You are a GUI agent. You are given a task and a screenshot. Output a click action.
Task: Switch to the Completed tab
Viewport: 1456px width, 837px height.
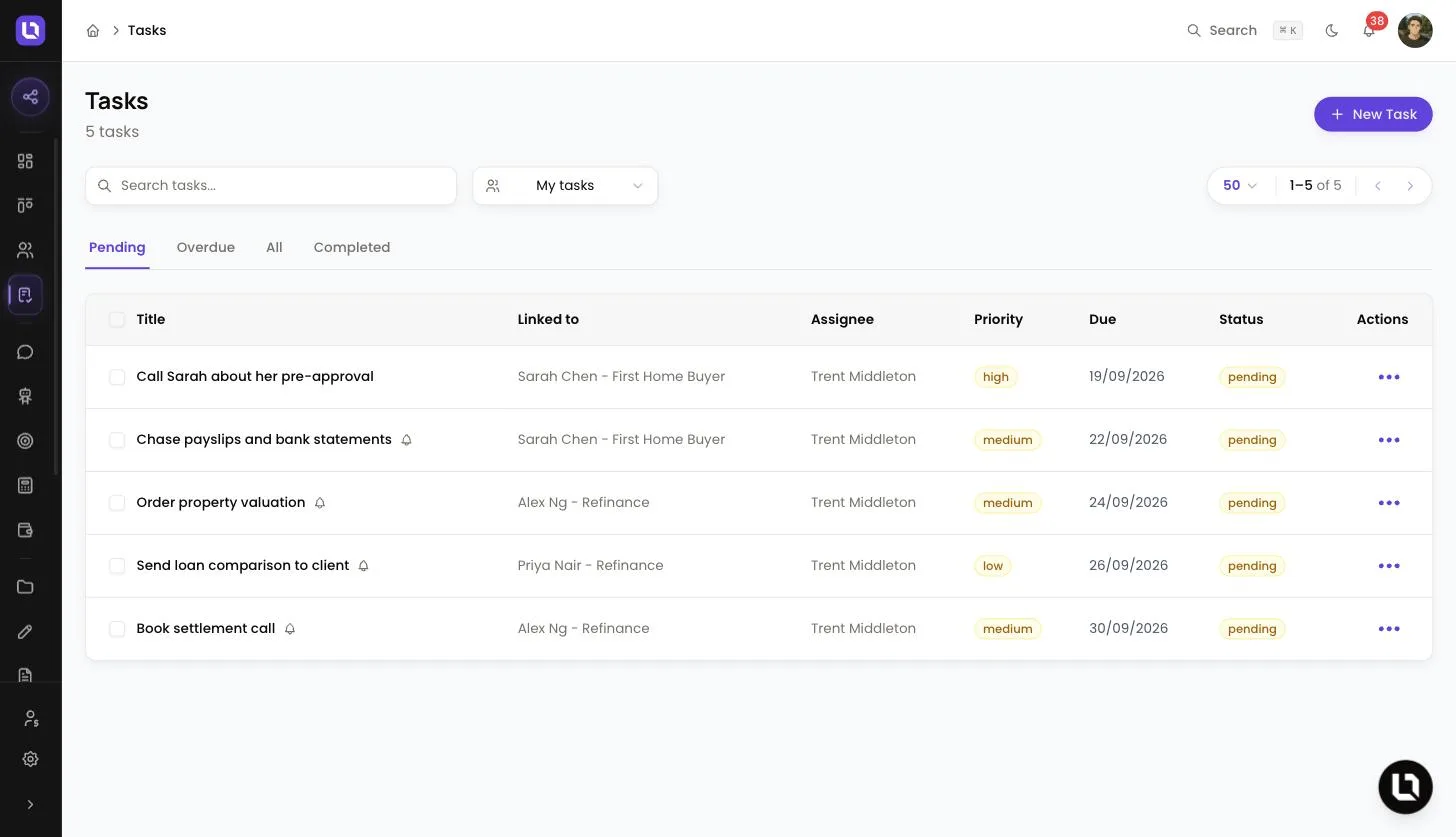click(352, 248)
